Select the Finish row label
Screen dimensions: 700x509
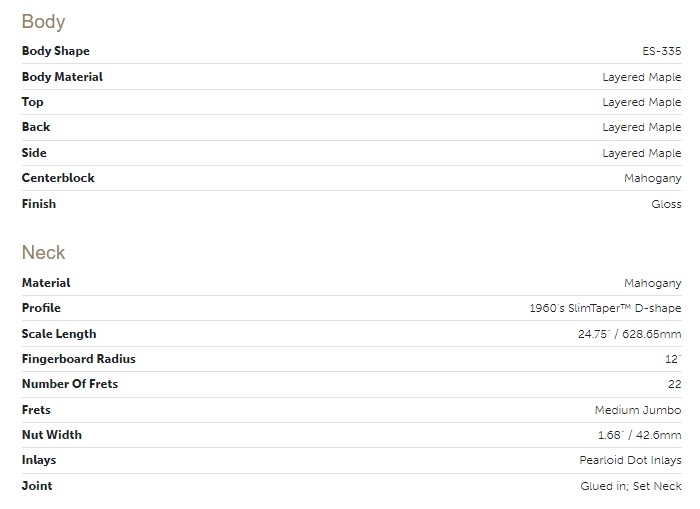[39, 204]
